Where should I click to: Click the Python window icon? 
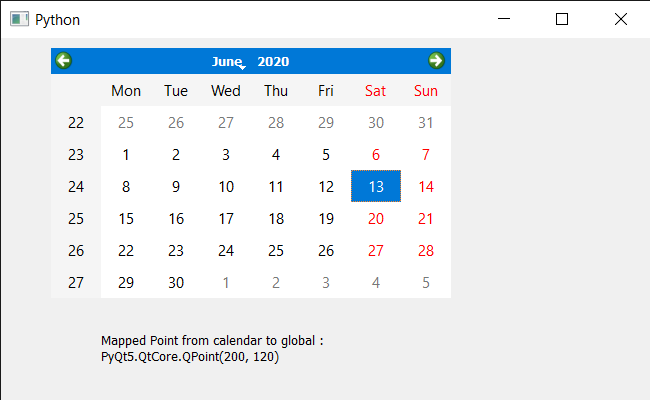coord(19,19)
